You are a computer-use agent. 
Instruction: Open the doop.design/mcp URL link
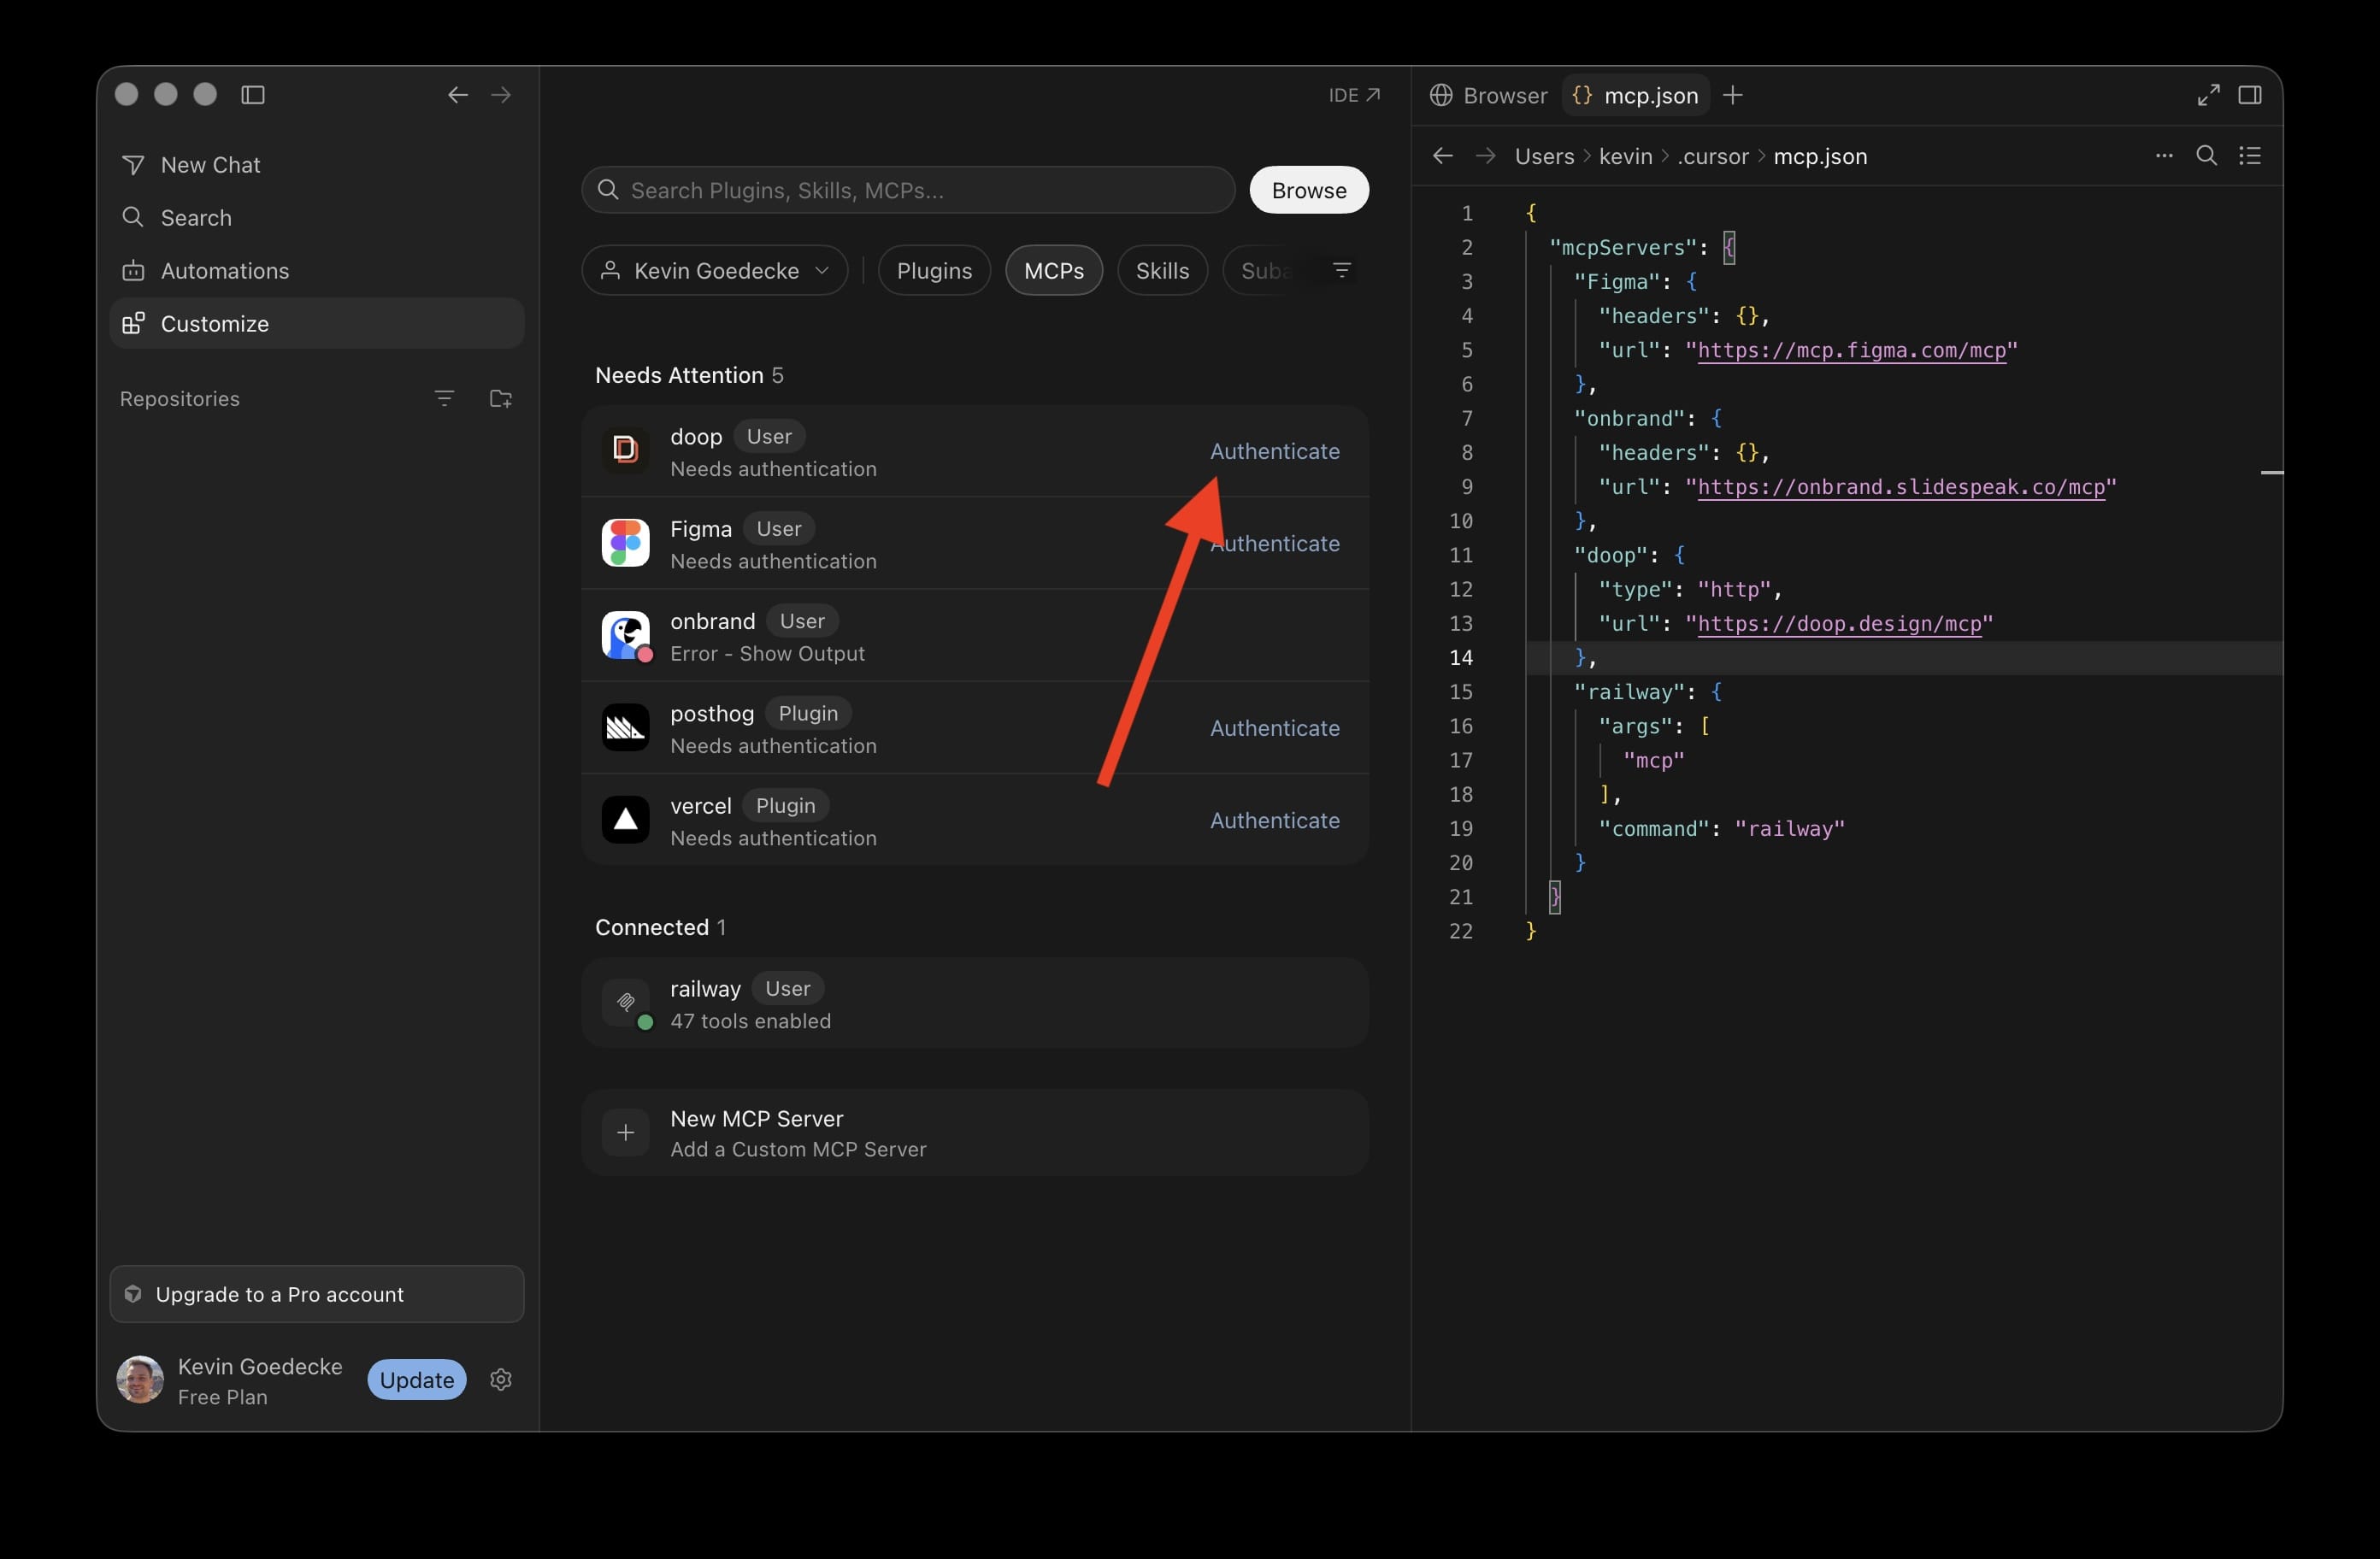click(x=1839, y=624)
